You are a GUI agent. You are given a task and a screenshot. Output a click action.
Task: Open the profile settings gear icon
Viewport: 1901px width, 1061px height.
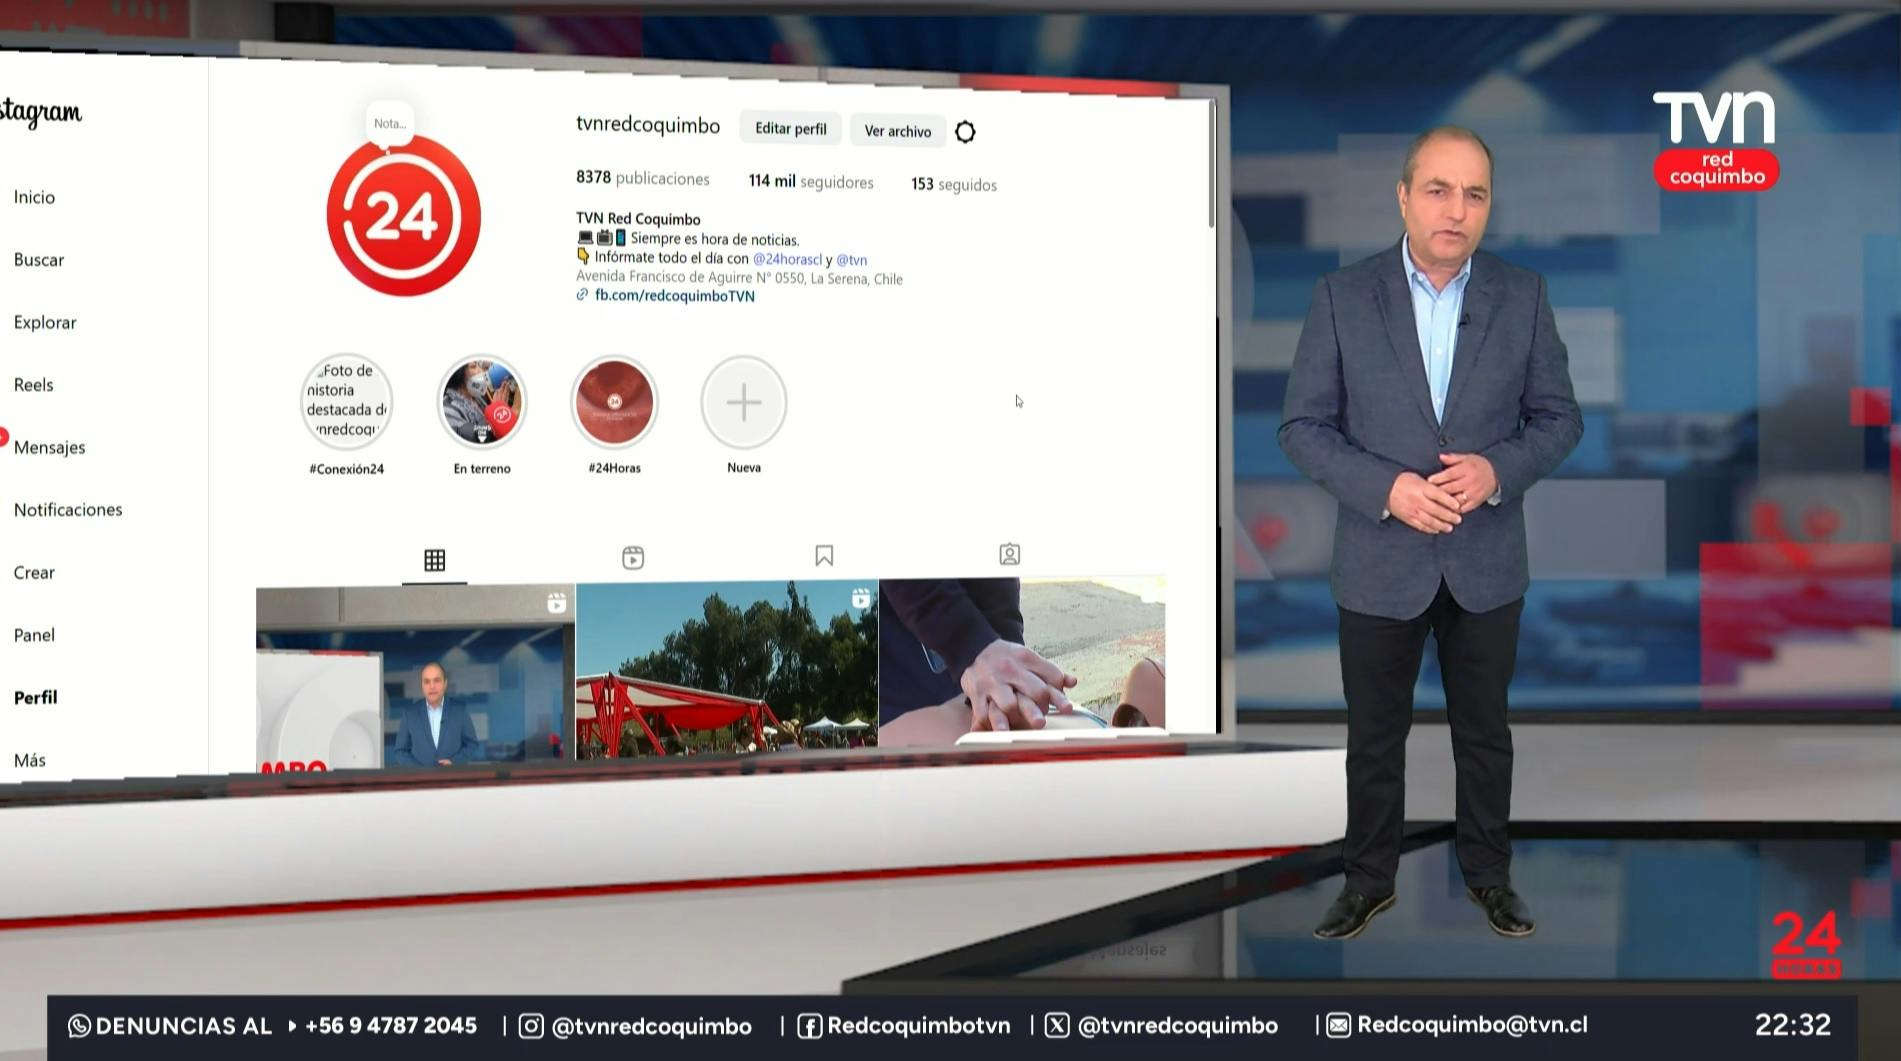pos(965,132)
